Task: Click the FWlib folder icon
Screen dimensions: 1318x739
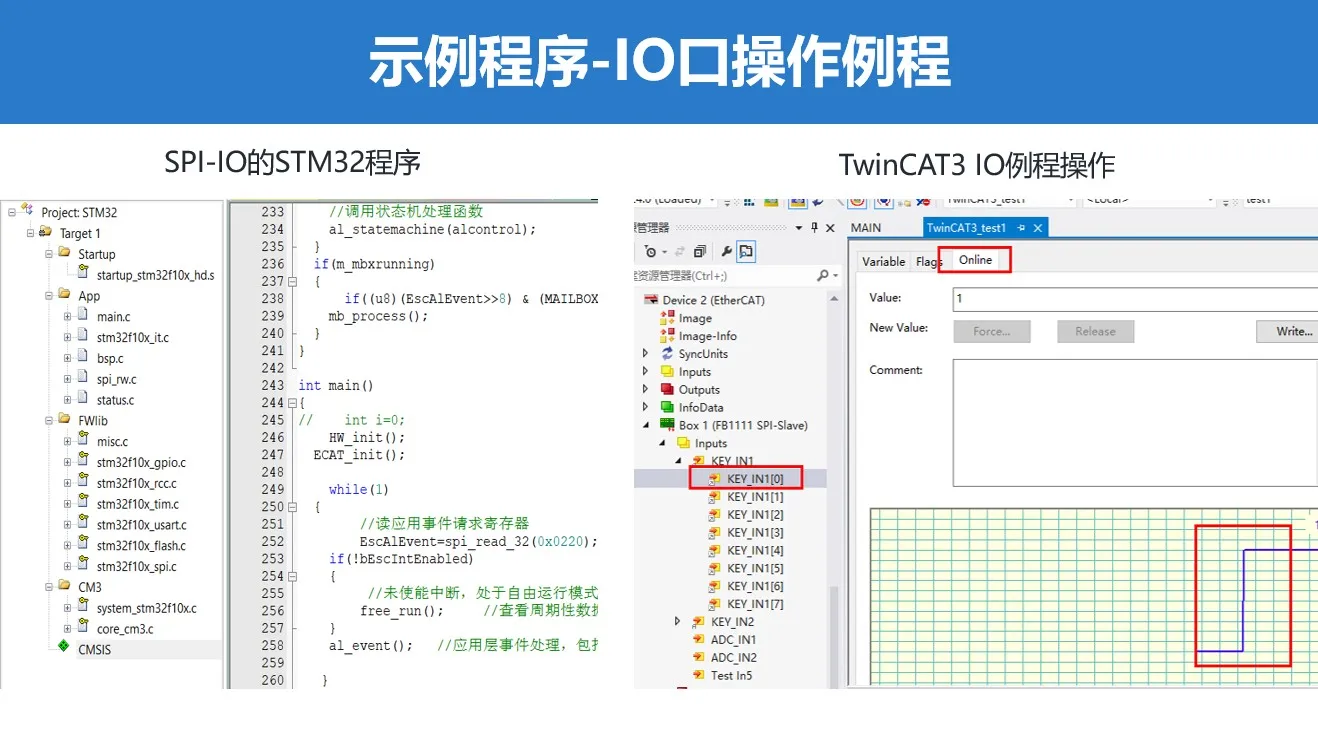Action: (65, 420)
